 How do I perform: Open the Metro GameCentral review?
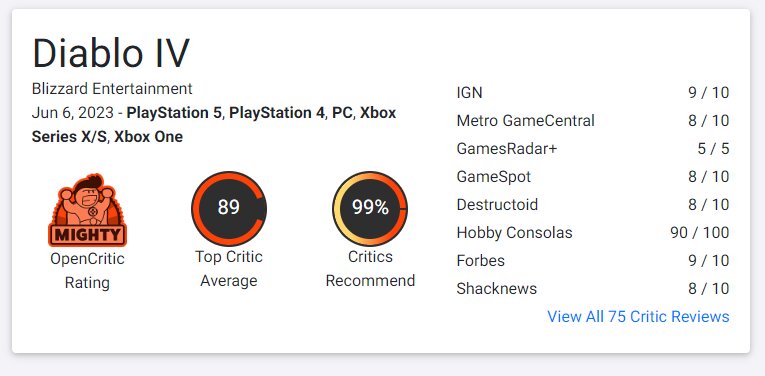coord(593,120)
